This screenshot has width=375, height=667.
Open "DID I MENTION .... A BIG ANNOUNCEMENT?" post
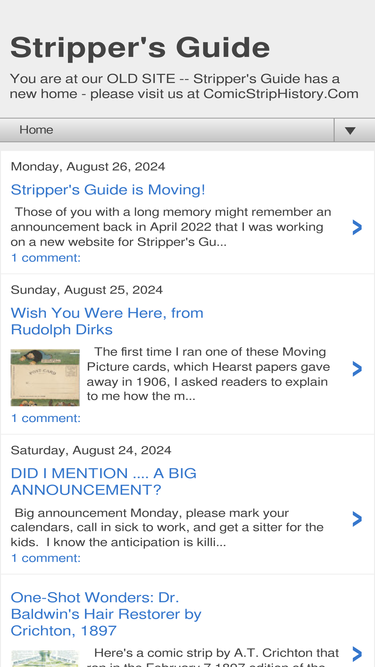pyautogui.click(x=104, y=482)
